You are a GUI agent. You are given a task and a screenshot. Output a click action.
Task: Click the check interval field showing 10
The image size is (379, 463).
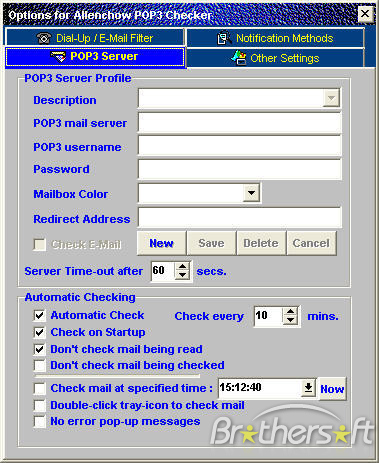tap(269, 316)
